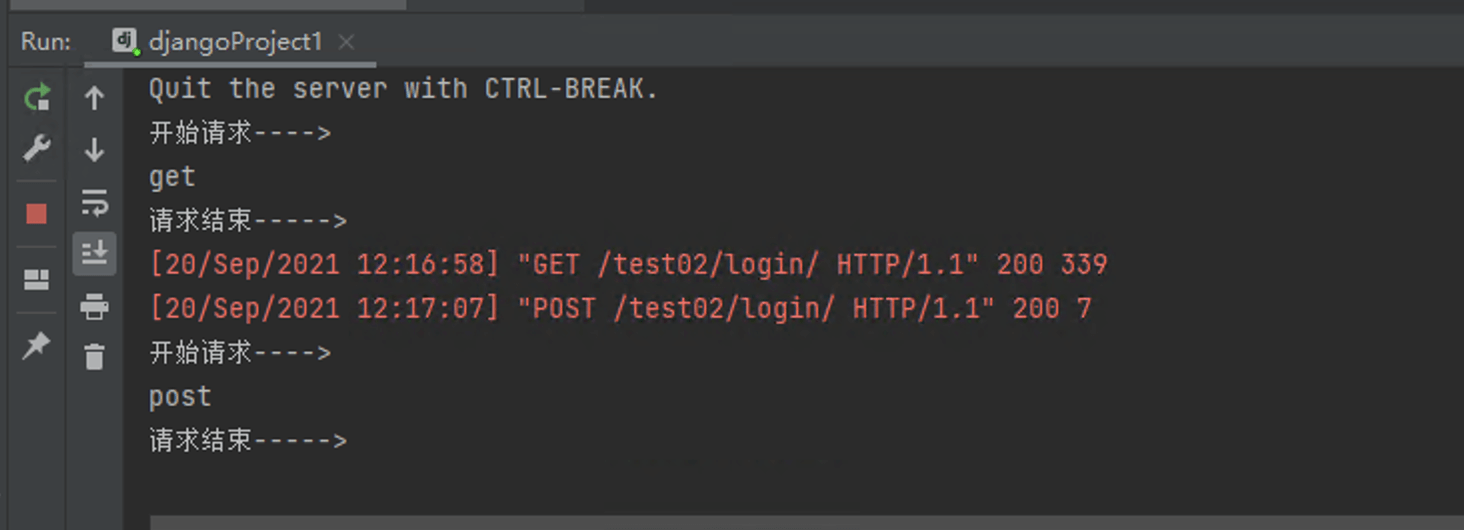Print the console output
Image resolution: width=1464 pixels, height=530 pixels.
point(94,306)
